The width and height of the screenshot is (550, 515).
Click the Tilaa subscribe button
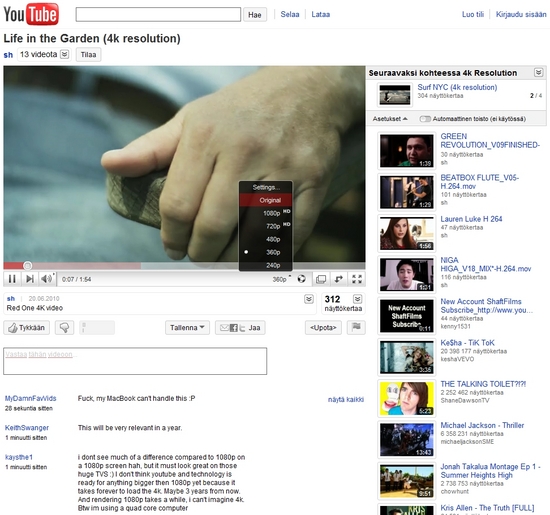(88, 55)
